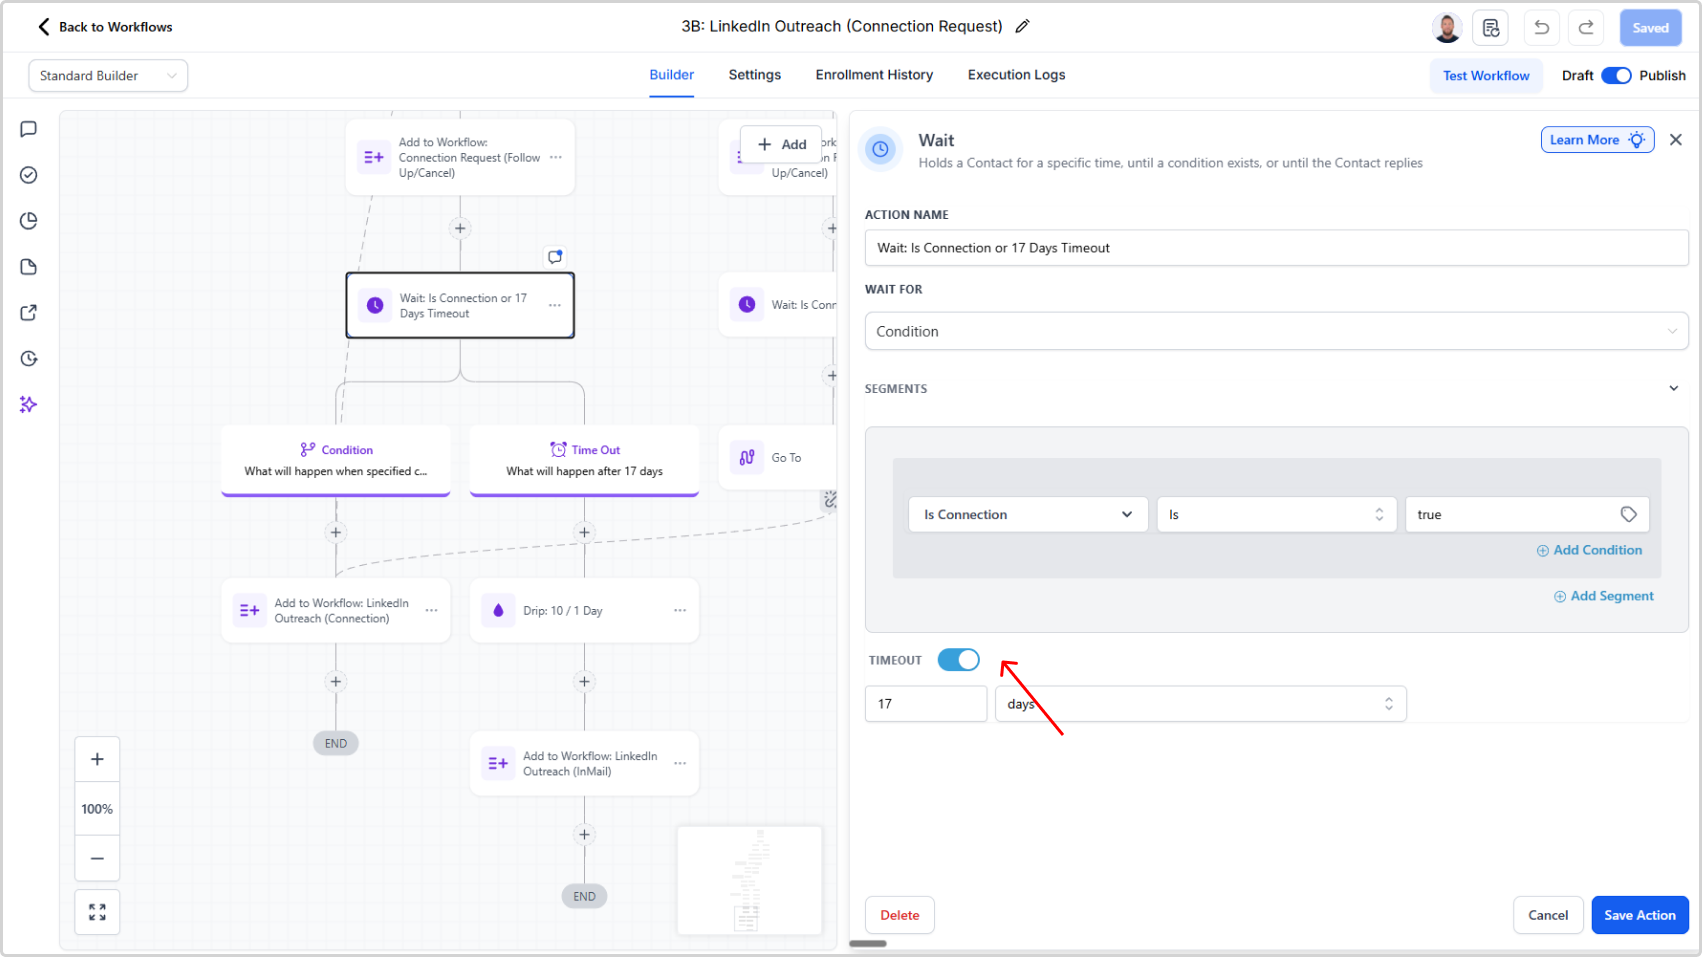Click the timeout days number field
Image resolution: width=1702 pixels, height=957 pixels.
click(x=925, y=704)
